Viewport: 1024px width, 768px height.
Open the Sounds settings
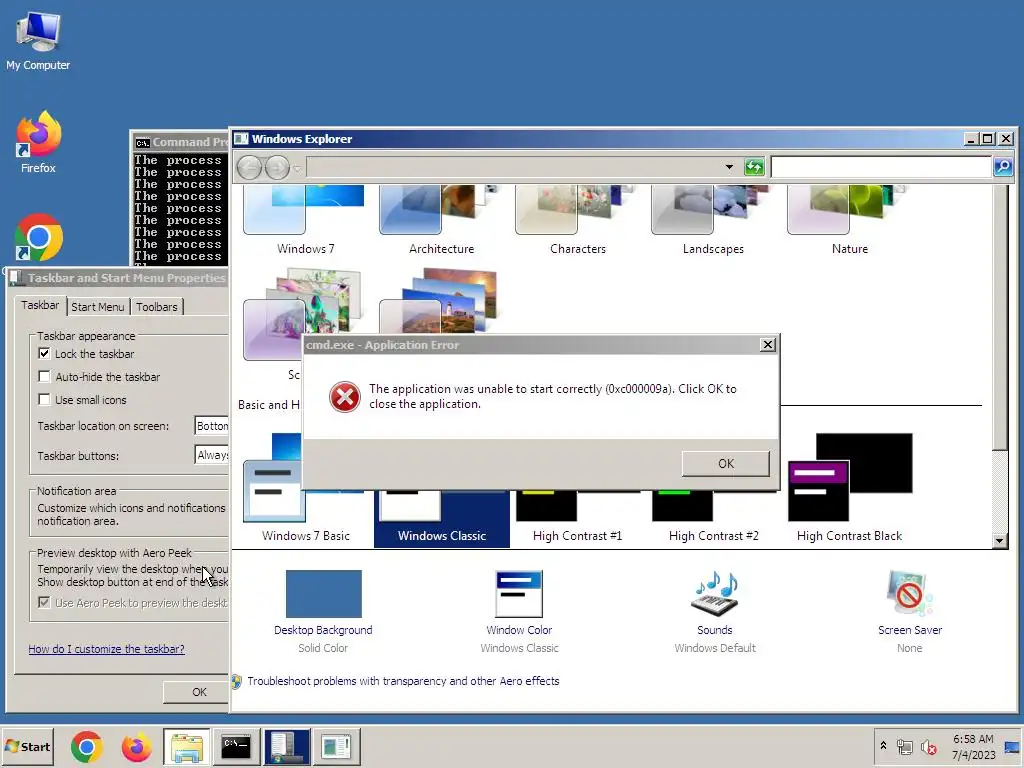714,611
